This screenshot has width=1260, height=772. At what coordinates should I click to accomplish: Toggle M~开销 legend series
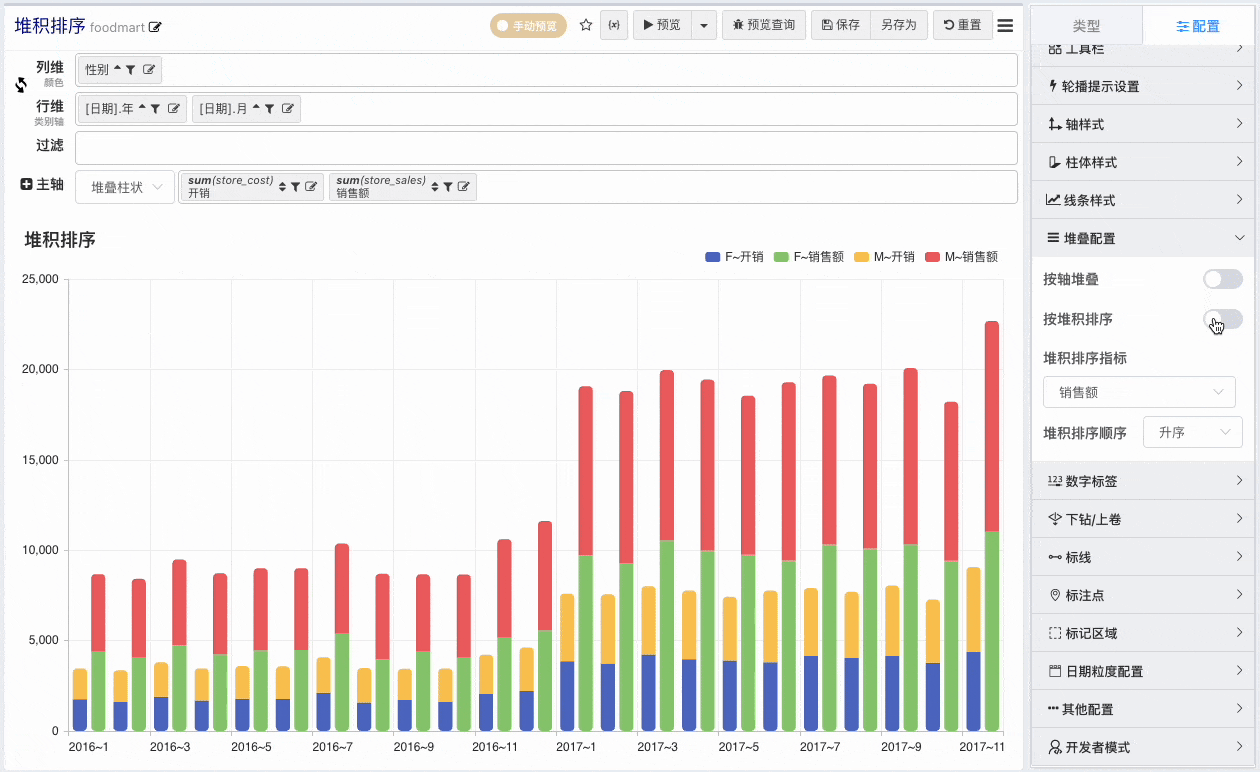[x=884, y=257]
